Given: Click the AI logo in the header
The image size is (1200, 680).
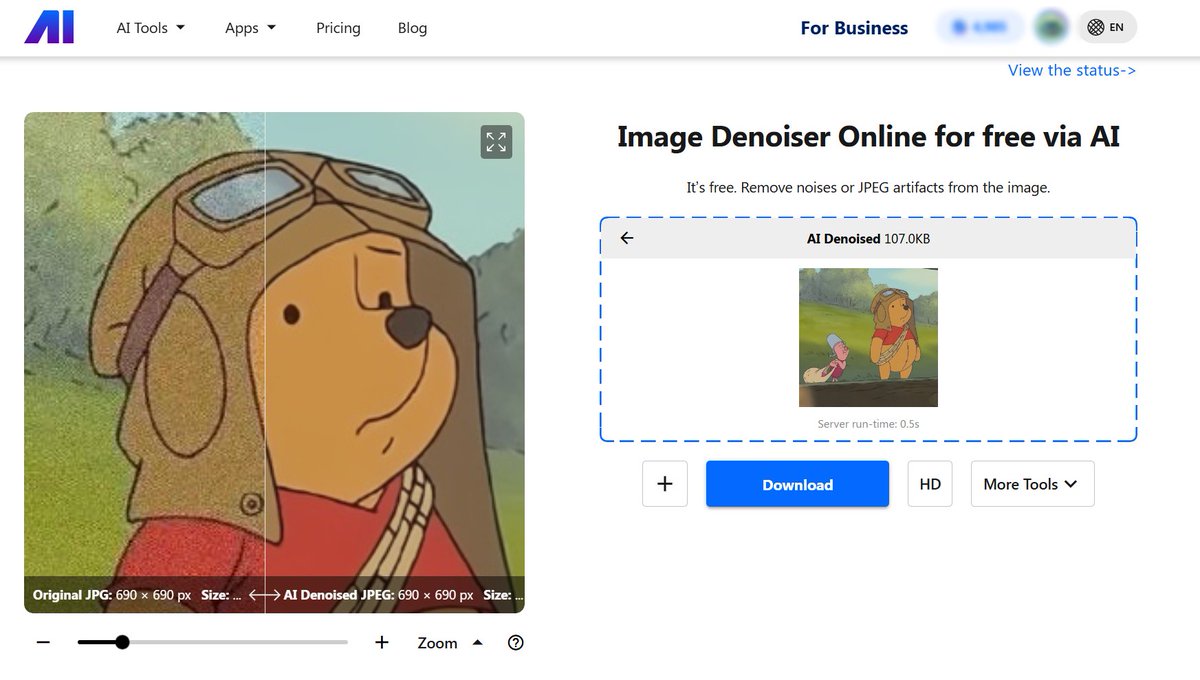Looking at the screenshot, I should [49, 28].
